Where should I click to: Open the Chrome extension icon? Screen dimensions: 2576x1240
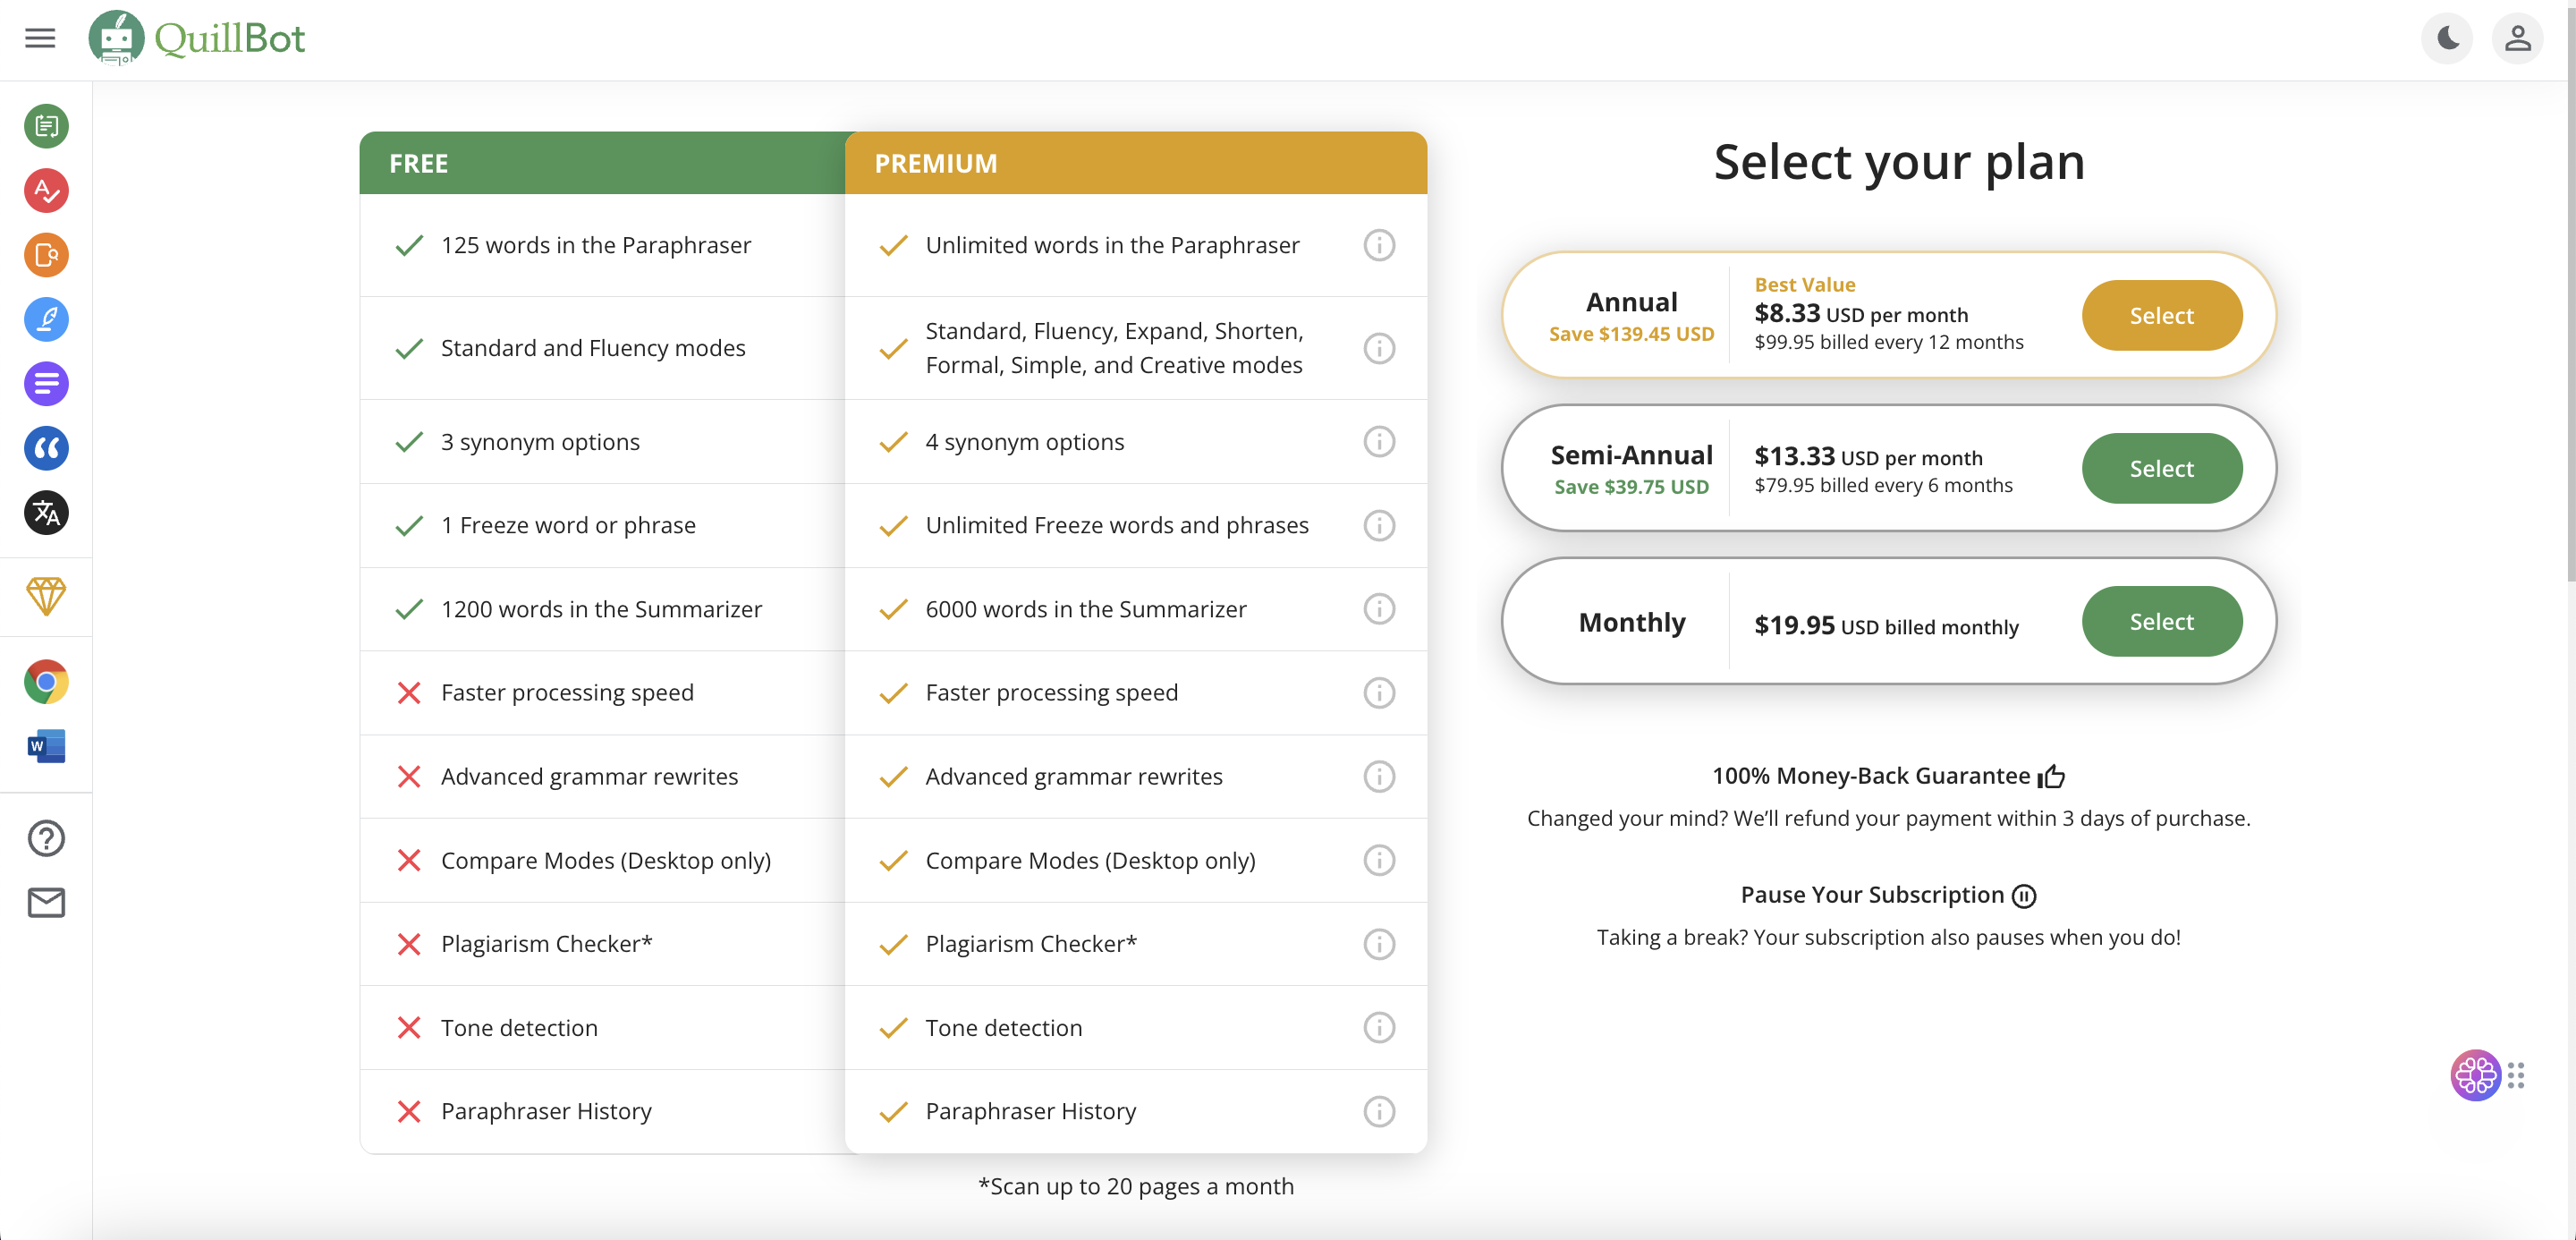(46, 682)
